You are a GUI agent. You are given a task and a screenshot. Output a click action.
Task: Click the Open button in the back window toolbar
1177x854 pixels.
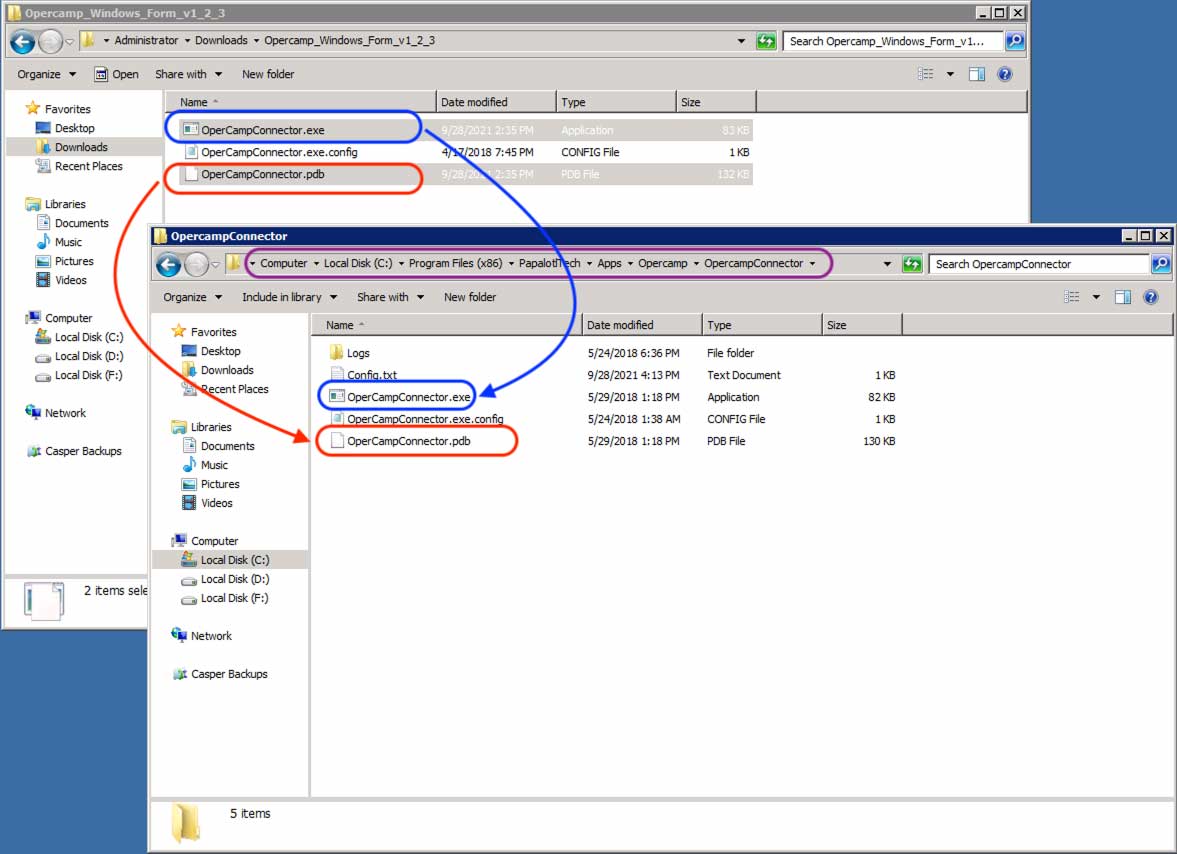[117, 74]
